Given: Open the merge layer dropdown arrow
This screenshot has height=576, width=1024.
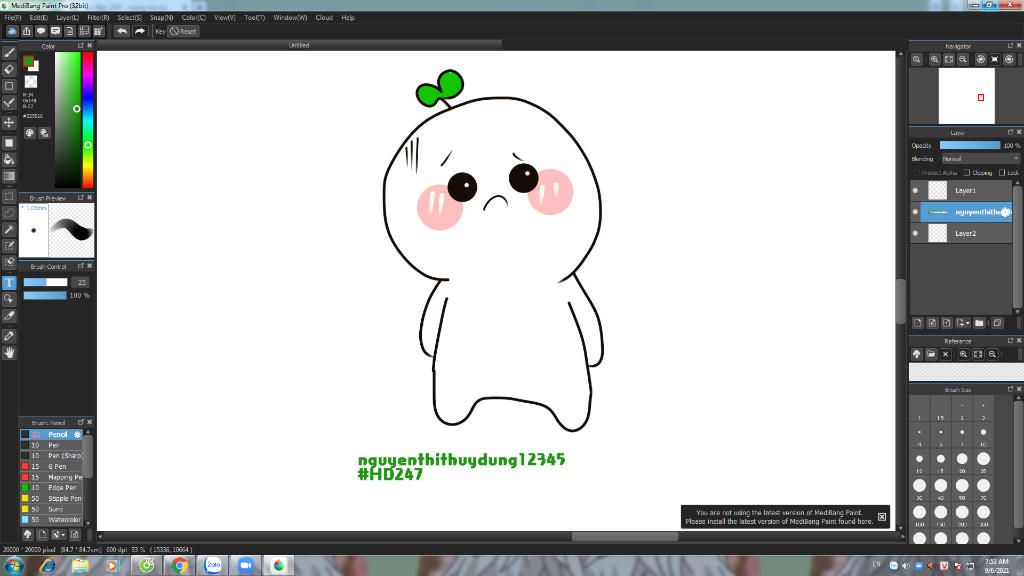Looking at the screenshot, I should (x=968, y=323).
